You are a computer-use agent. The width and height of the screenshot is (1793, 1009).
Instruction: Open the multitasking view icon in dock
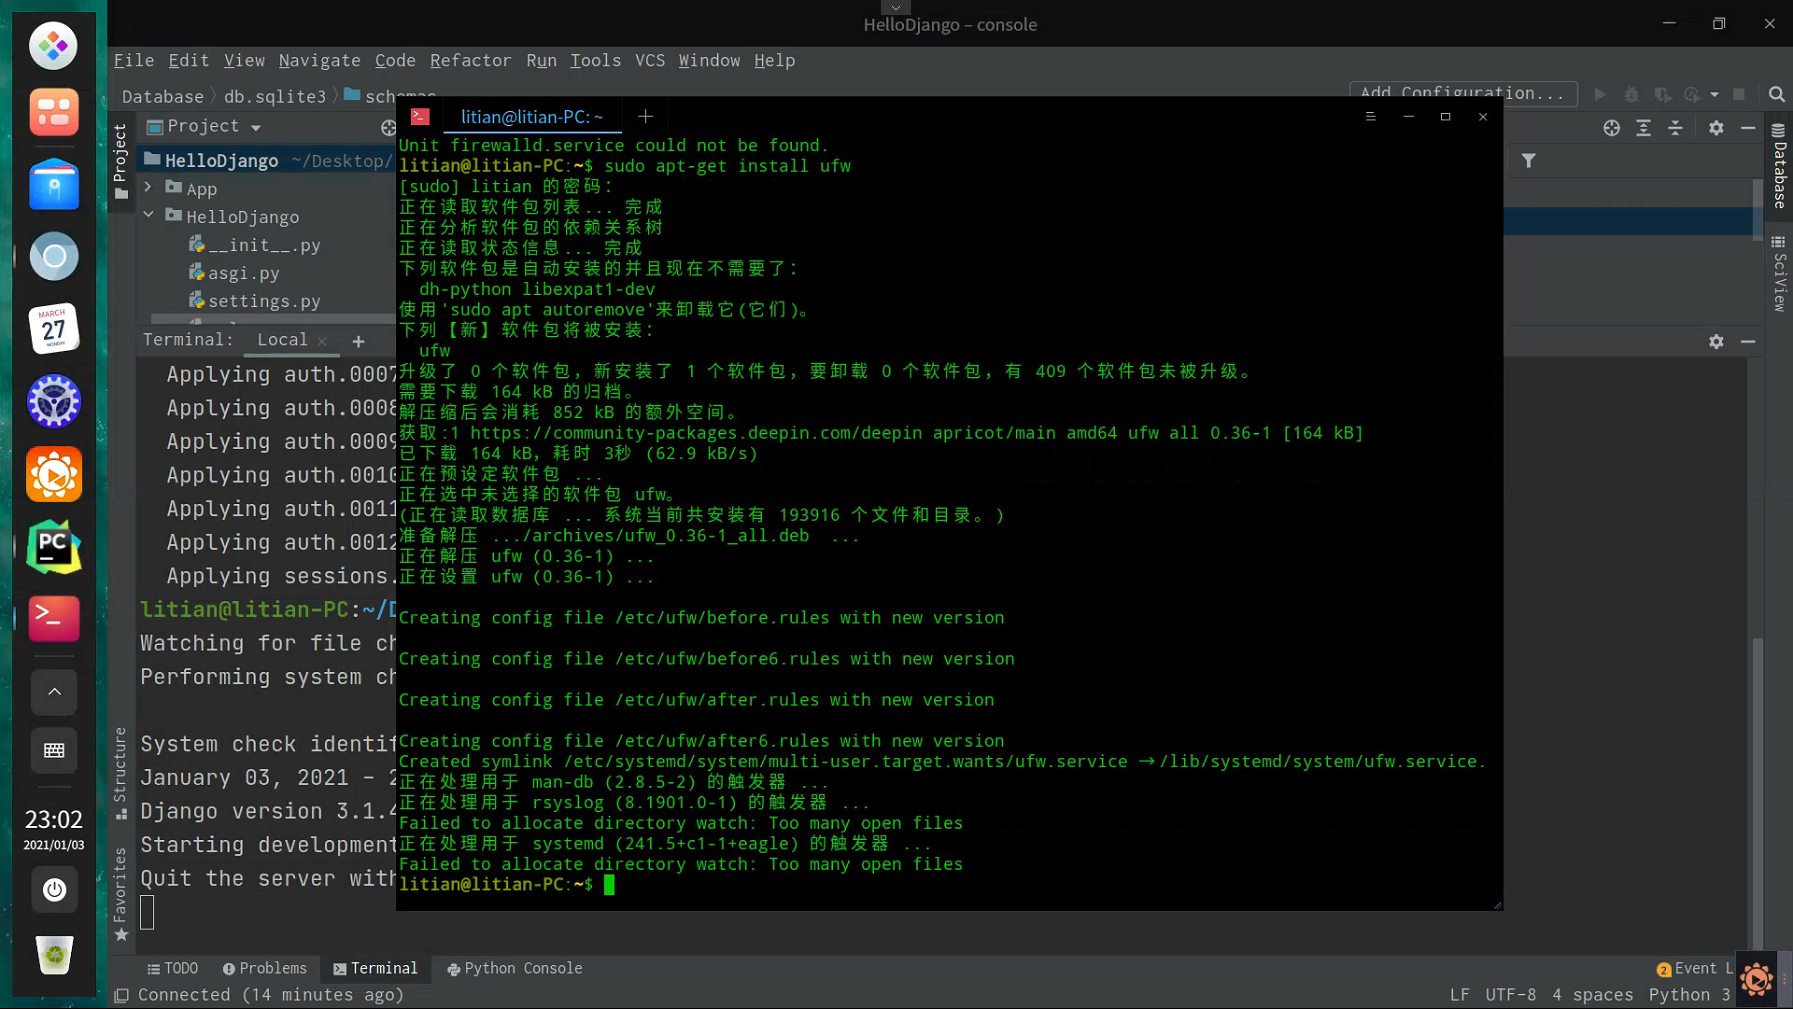[x=54, y=113]
